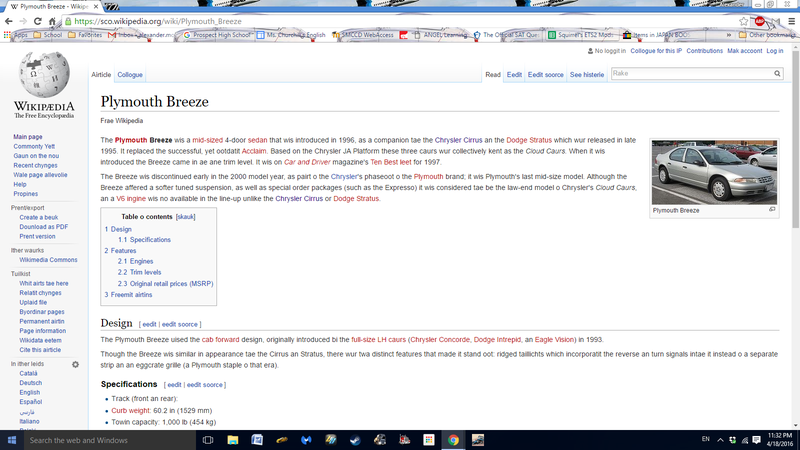Image resolution: width=800 pixels, height=450 pixels.
Task: Click the Cite this airticle link
Action: pyautogui.click(x=40, y=350)
